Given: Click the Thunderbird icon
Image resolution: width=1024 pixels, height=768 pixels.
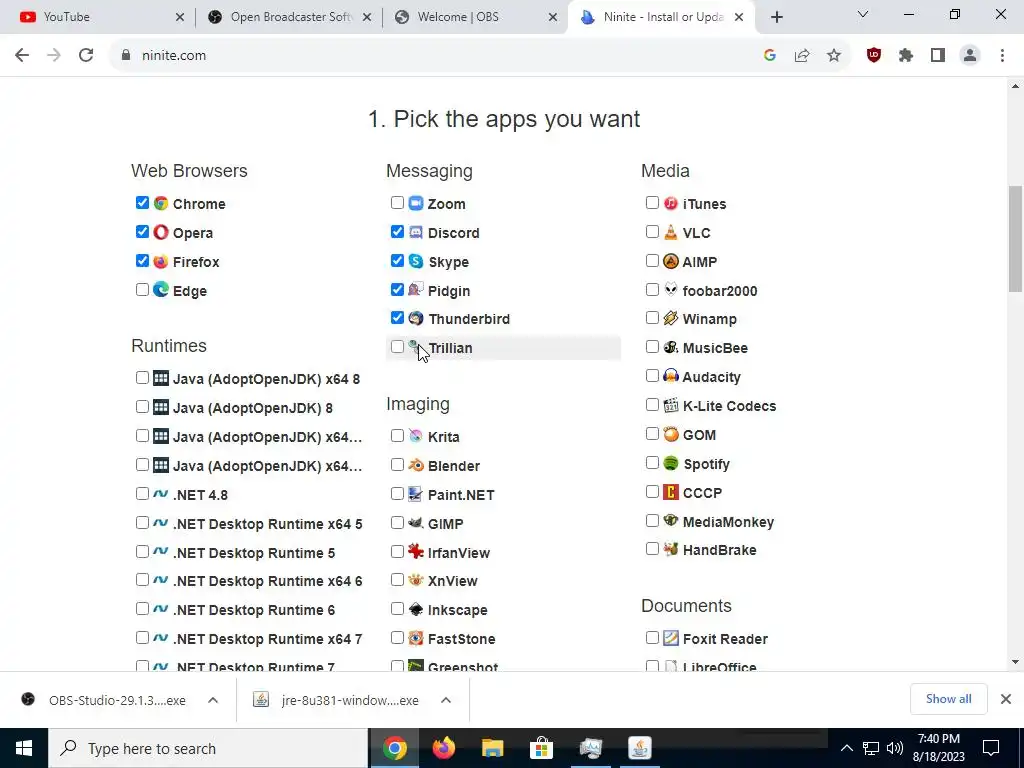Looking at the screenshot, I should (416, 319).
